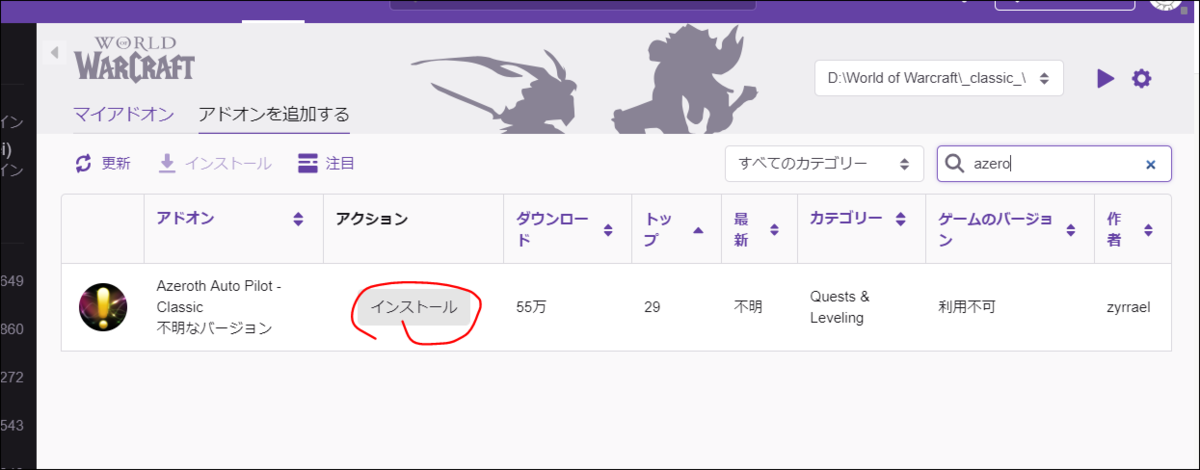This screenshot has height=470, width=1200.
Task: Click the インストール toolbar button
Action: (x=215, y=163)
